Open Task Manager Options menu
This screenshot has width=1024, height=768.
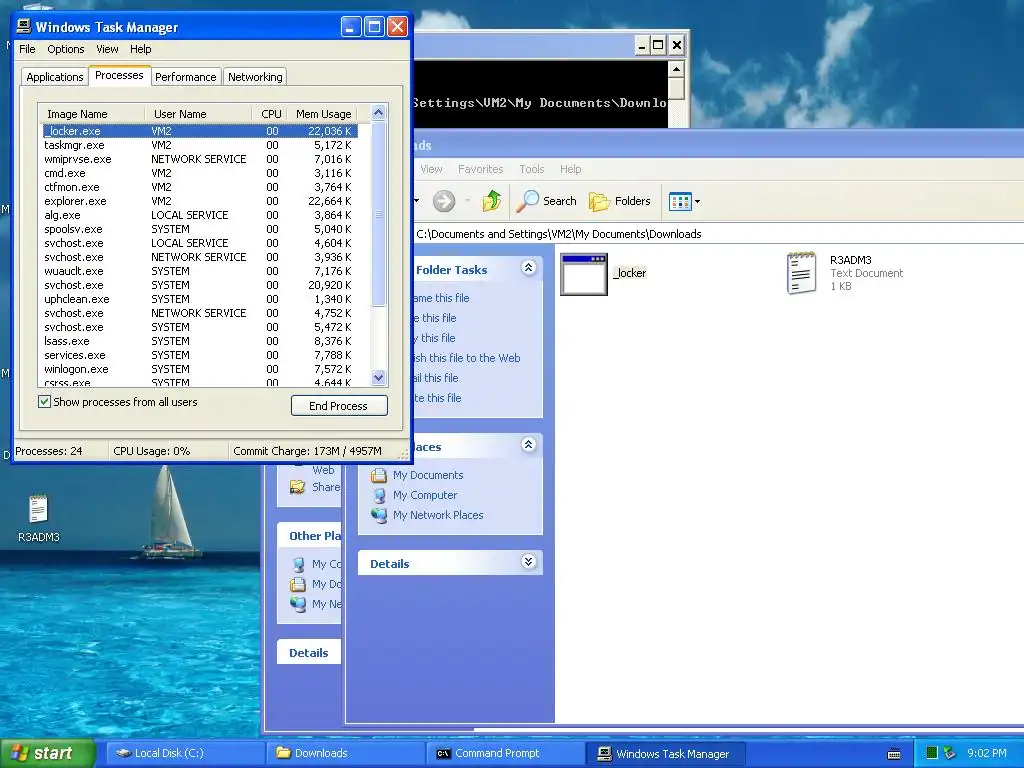pyautogui.click(x=66, y=49)
